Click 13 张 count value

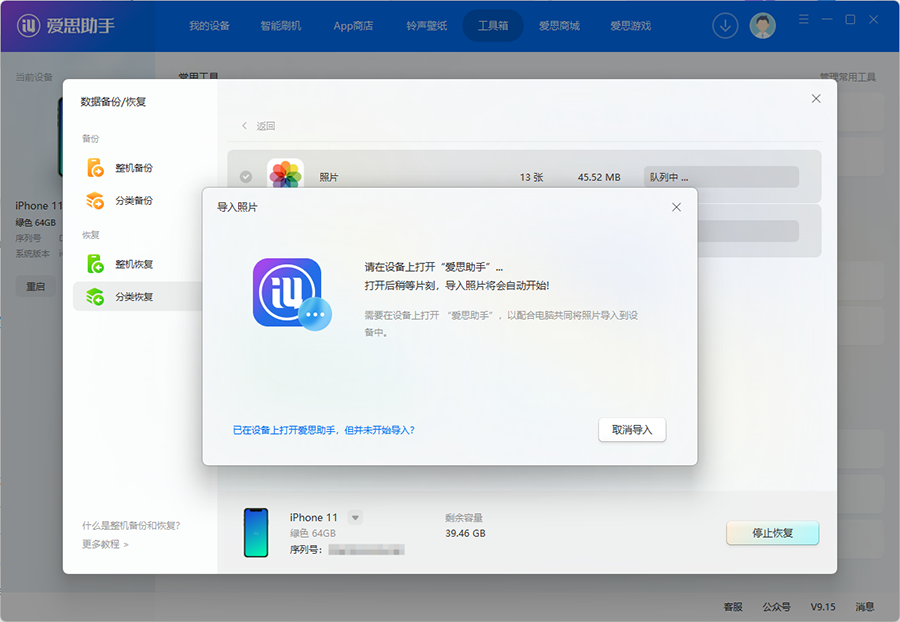(531, 177)
